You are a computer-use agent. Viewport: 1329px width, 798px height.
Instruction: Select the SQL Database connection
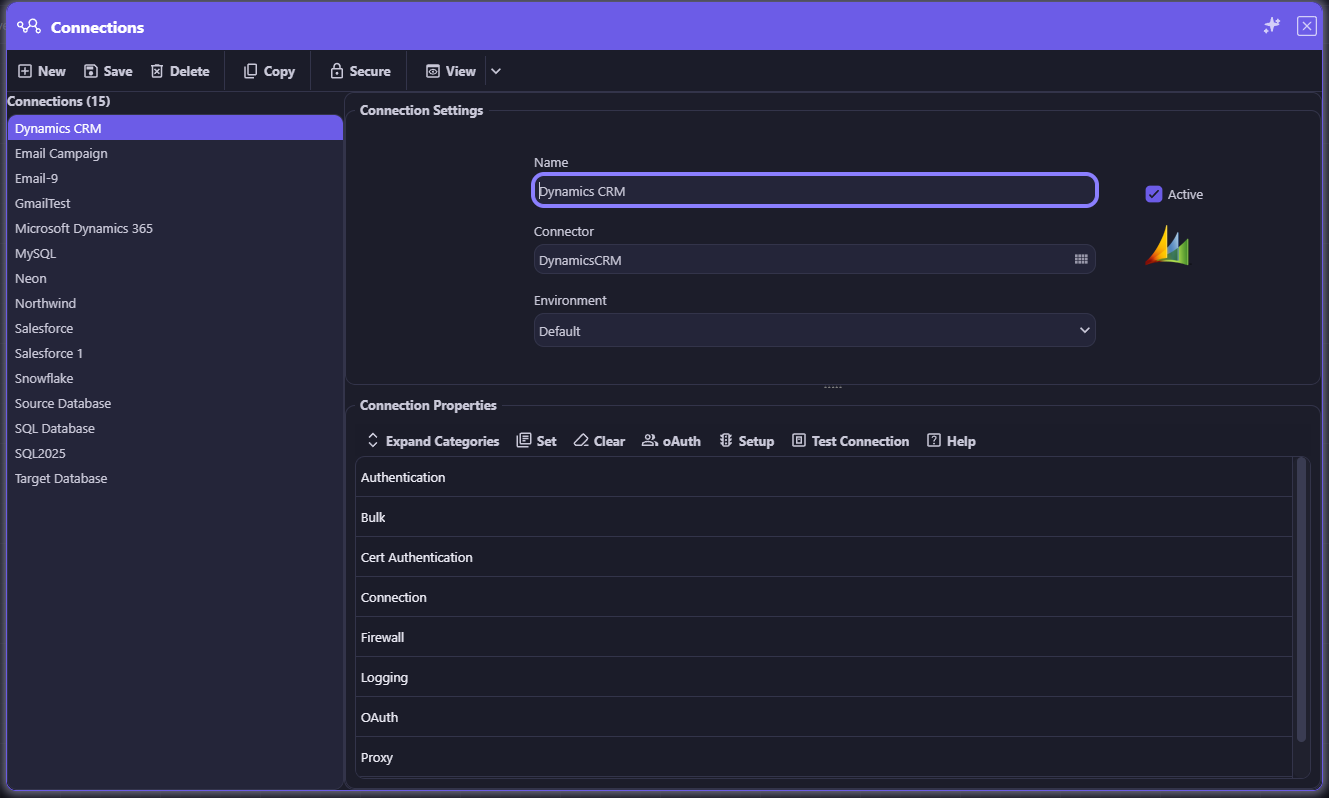click(175, 428)
